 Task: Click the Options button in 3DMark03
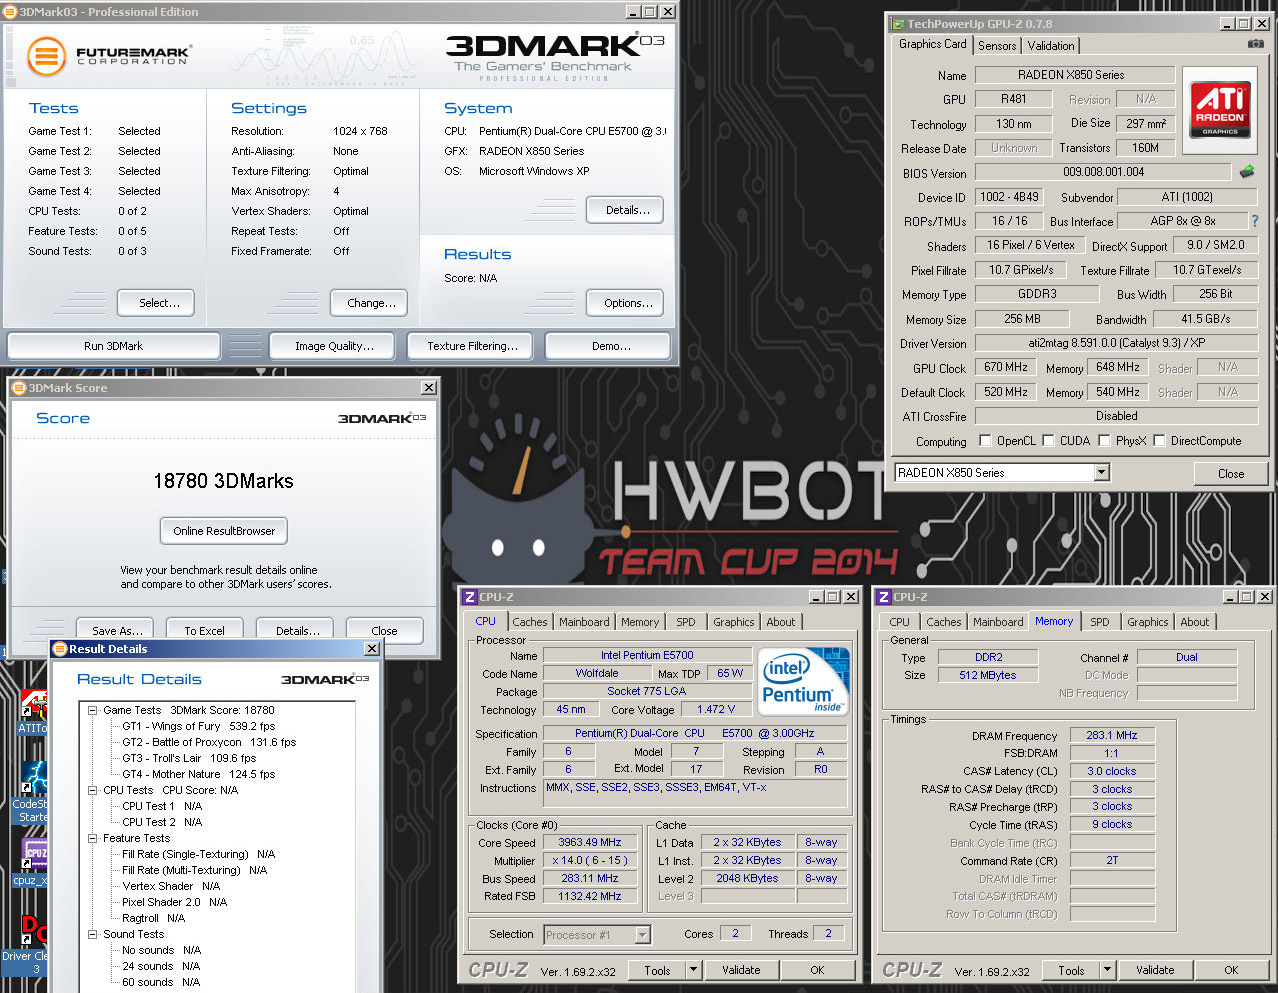627,303
